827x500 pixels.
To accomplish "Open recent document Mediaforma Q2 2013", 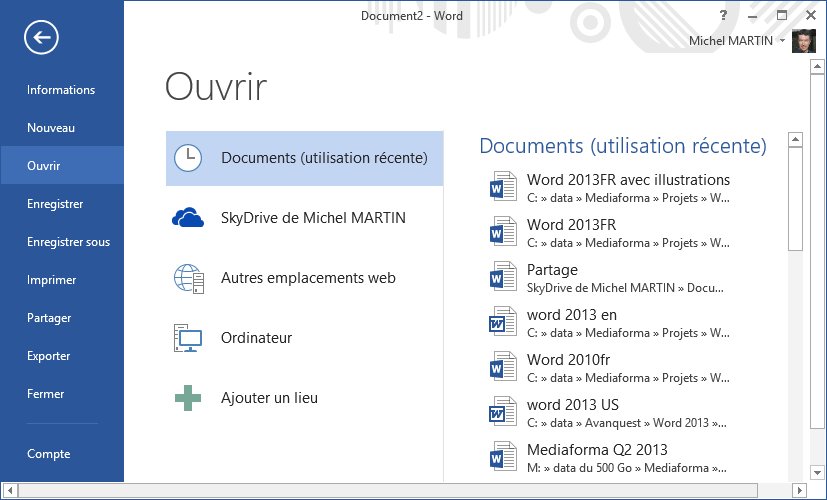I will click(597, 450).
